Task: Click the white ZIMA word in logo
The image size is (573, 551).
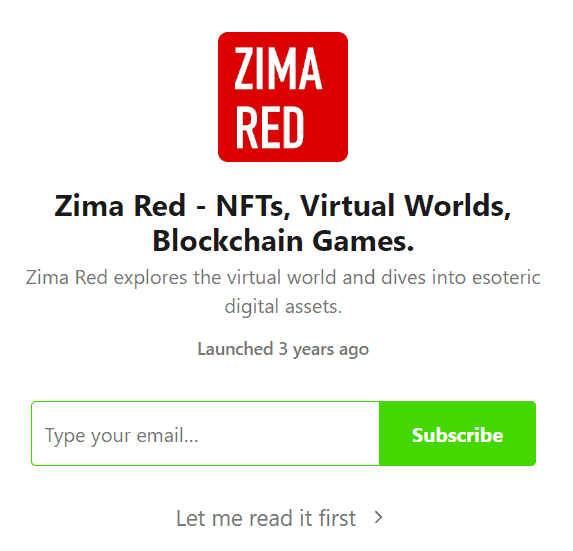Action: coord(278,68)
